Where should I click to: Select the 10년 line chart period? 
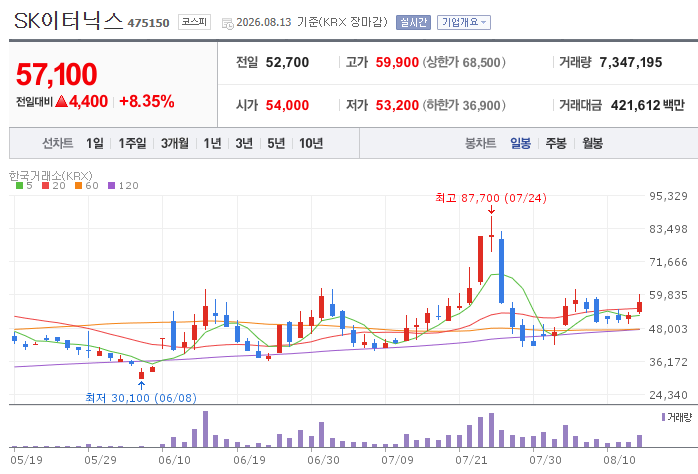(311, 143)
